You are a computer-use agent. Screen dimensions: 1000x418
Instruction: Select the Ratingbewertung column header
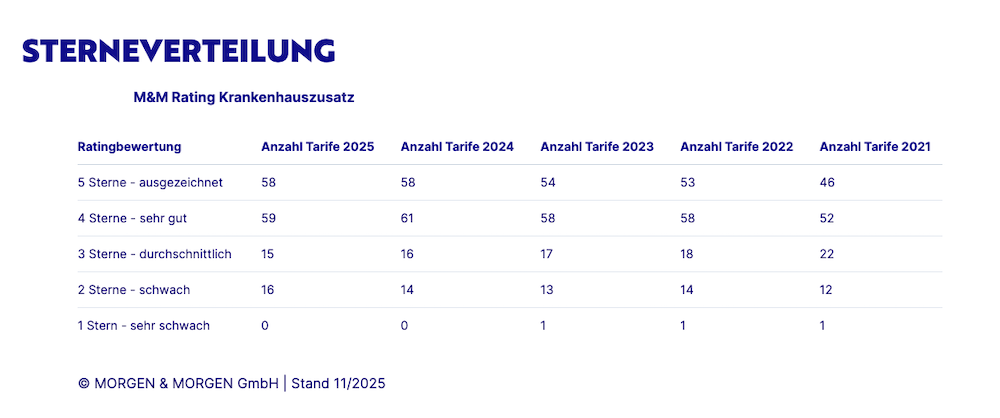click(129, 147)
